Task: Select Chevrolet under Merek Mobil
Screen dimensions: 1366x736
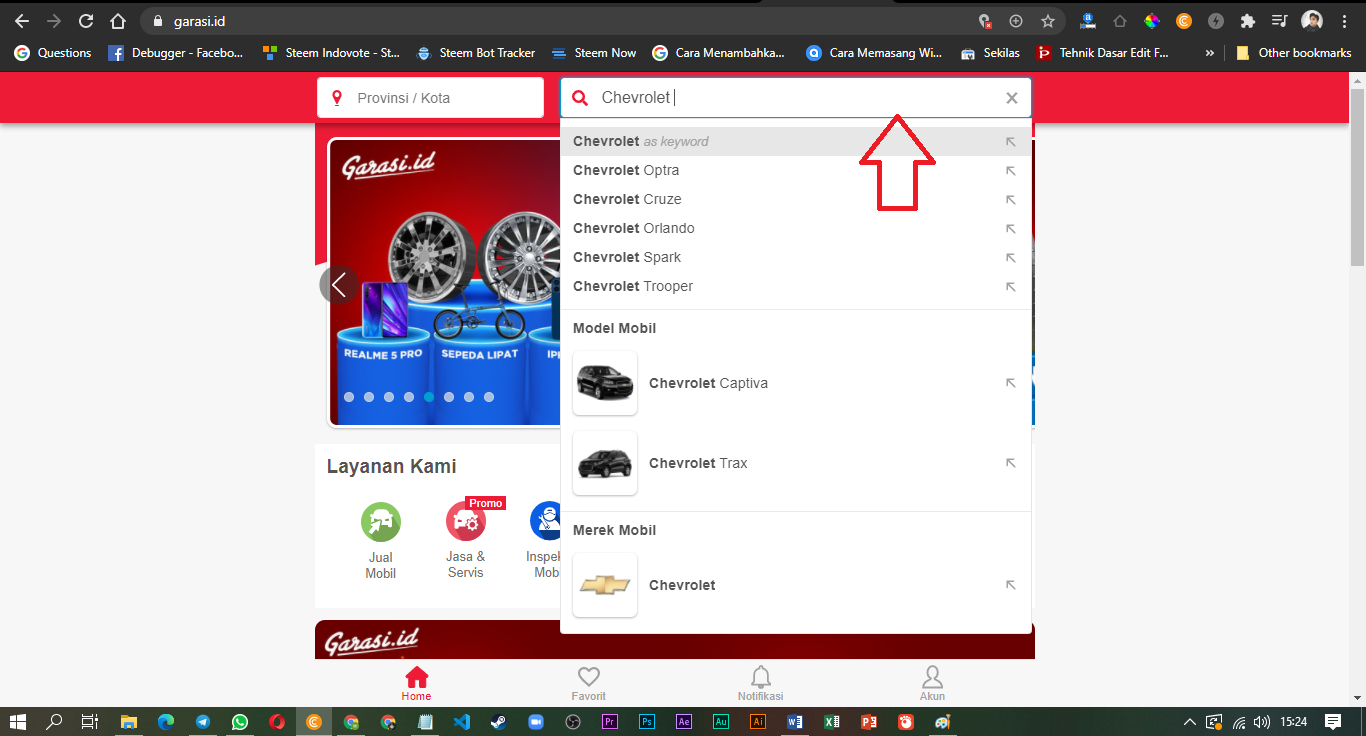Action: pos(682,585)
